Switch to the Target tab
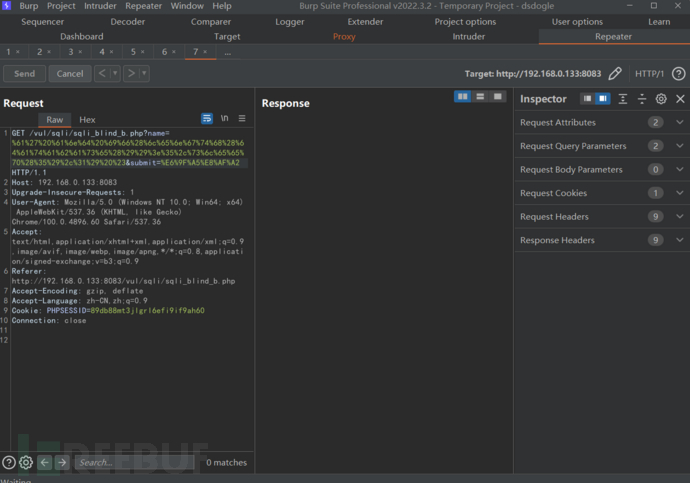Image resolution: width=690 pixels, height=483 pixels. pos(227,37)
